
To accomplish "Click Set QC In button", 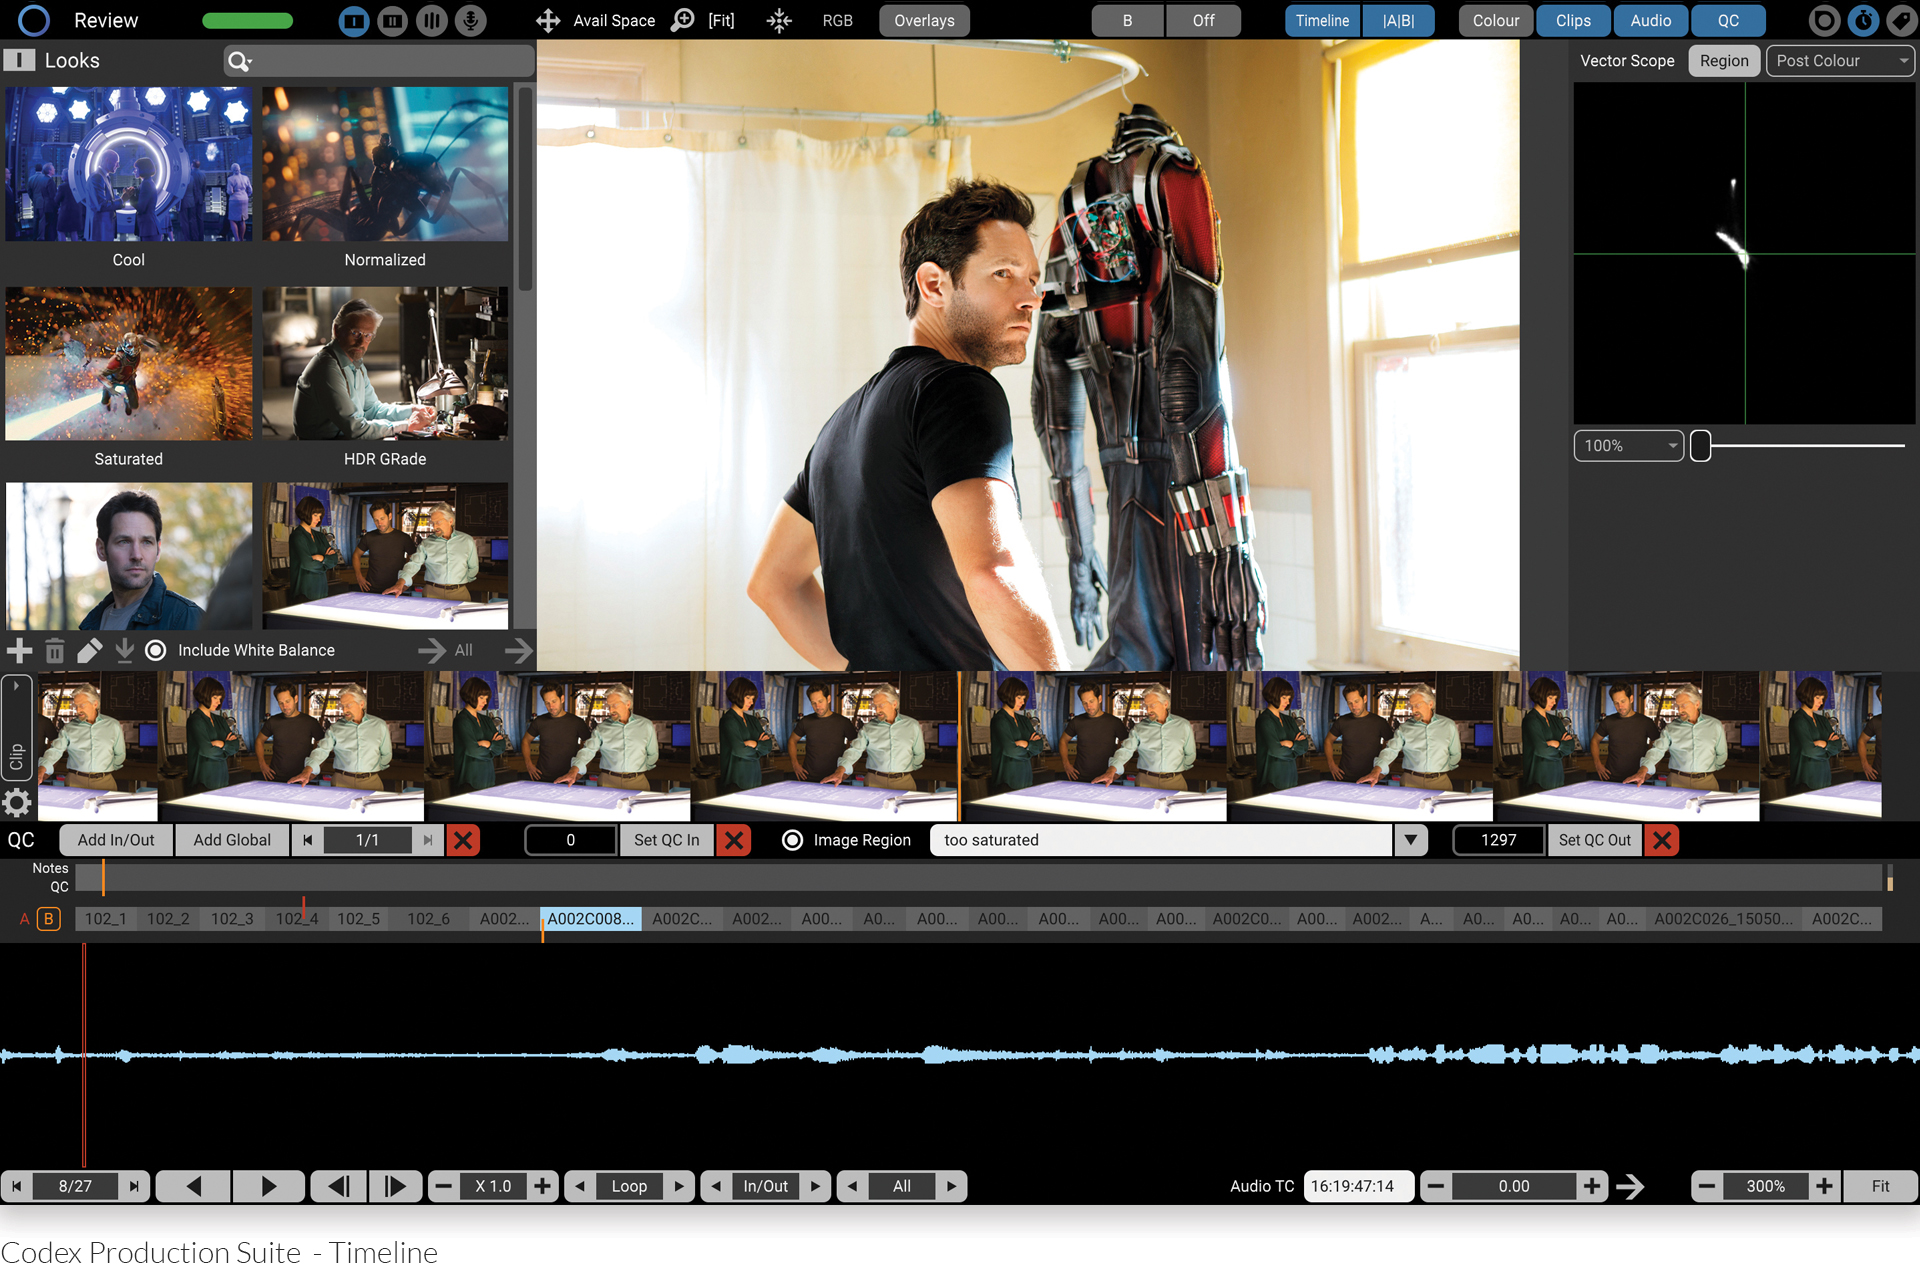I will pos(667,840).
